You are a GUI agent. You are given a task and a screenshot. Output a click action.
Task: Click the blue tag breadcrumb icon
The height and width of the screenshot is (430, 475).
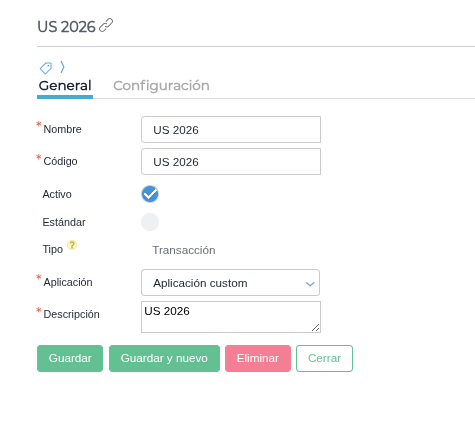pos(46,68)
